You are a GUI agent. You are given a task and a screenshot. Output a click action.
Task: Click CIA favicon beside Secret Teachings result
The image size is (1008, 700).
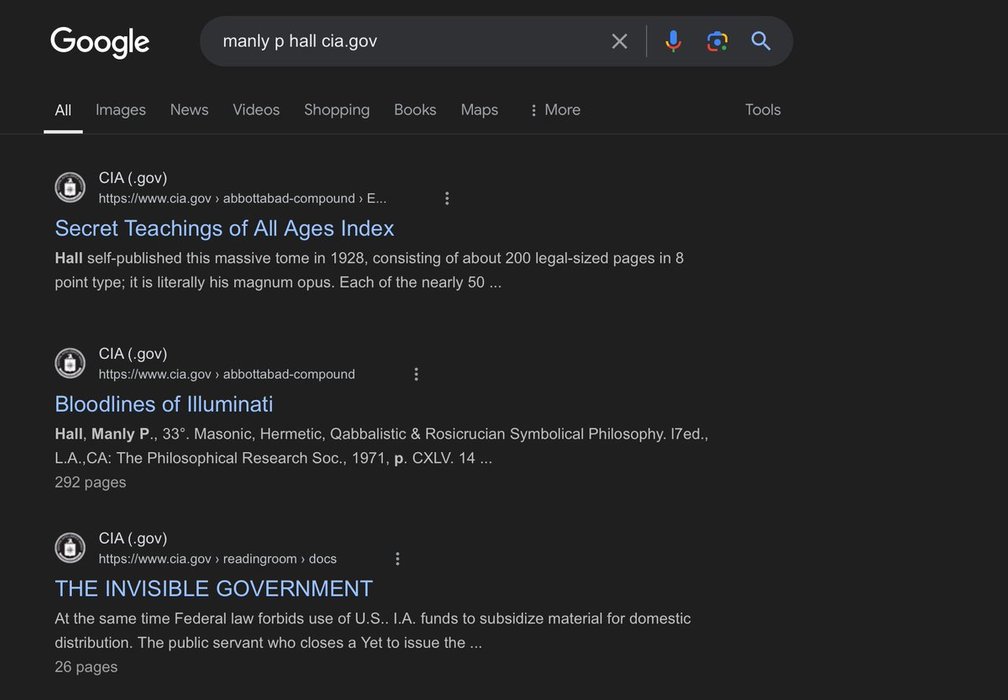70,187
